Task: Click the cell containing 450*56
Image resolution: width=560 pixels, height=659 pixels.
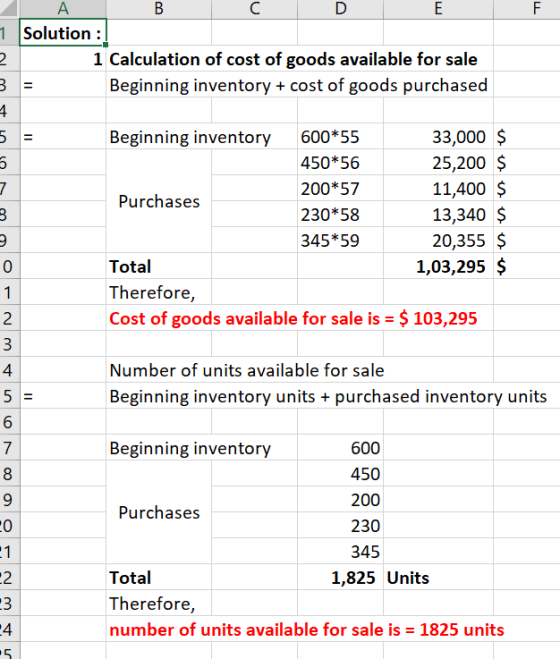Action: coord(341,163)
